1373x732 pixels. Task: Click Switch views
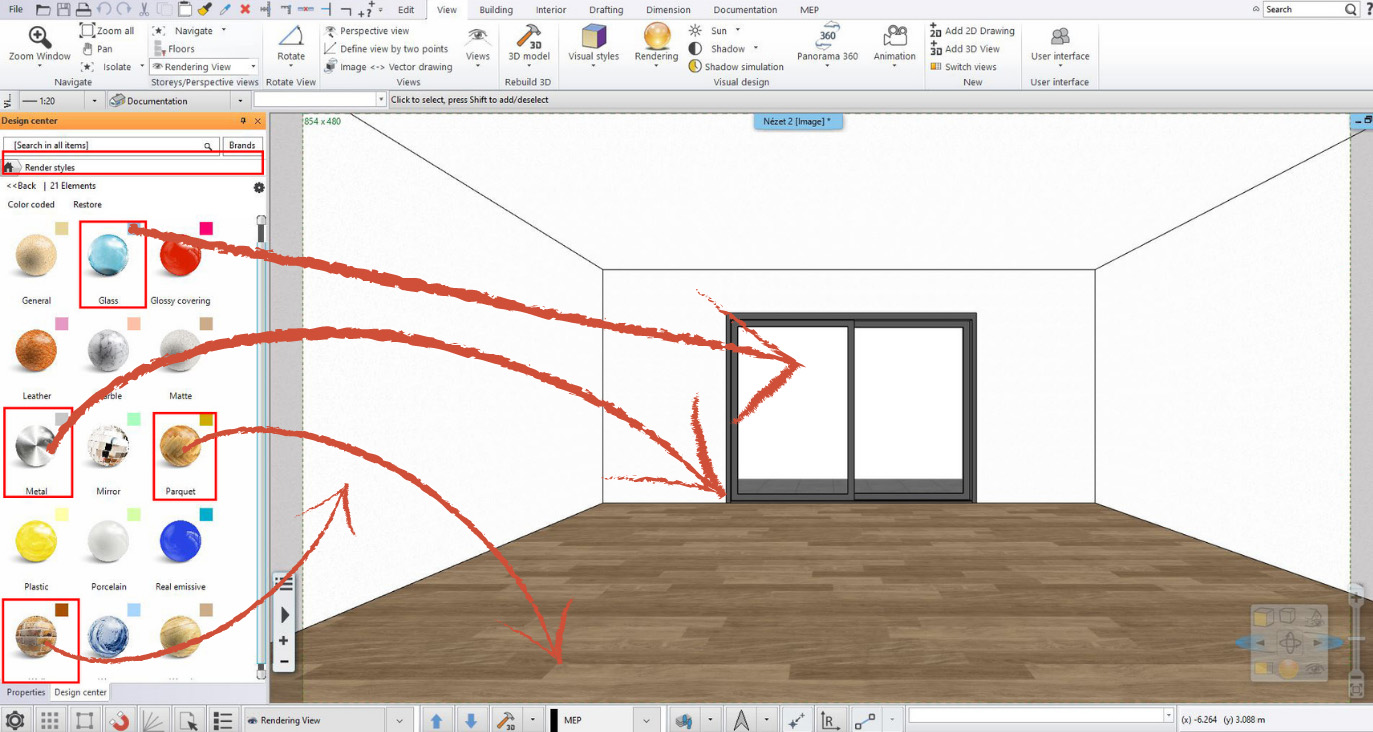point(962,67)
